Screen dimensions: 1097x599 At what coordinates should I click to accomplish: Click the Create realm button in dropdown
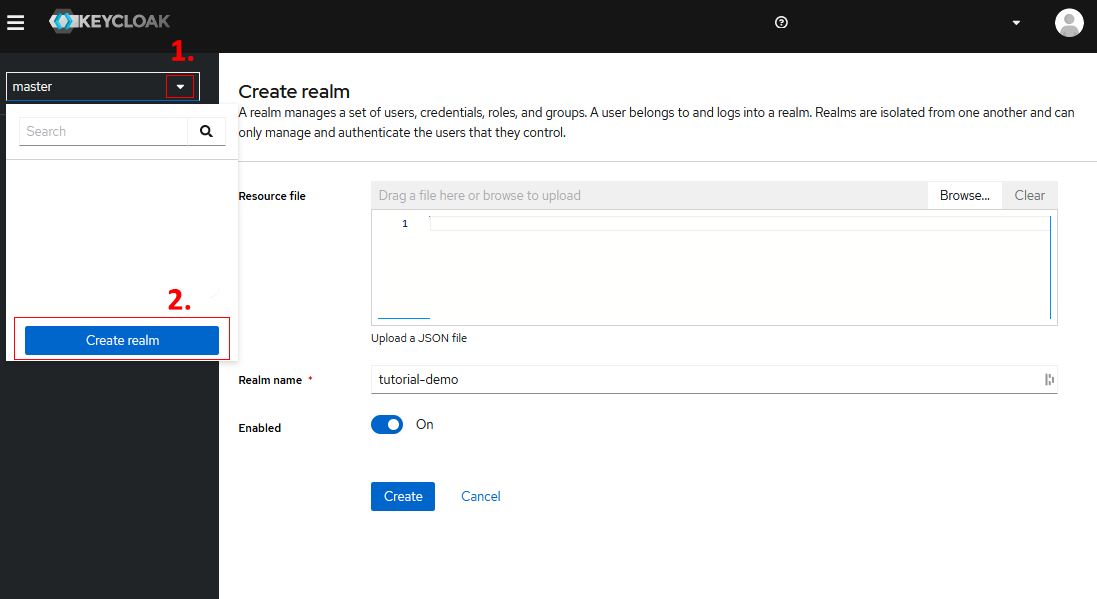122,340
